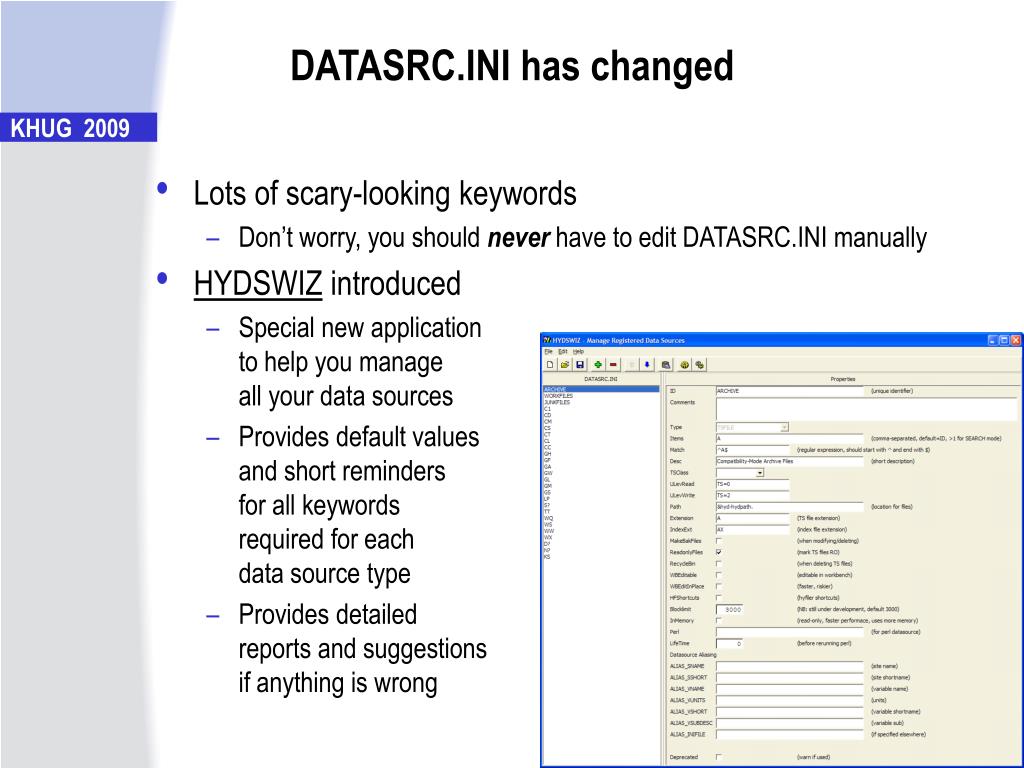Viewport: 1024px width, 768px height.
Task: Select TT in the data source list
Action: pos(547,511)
